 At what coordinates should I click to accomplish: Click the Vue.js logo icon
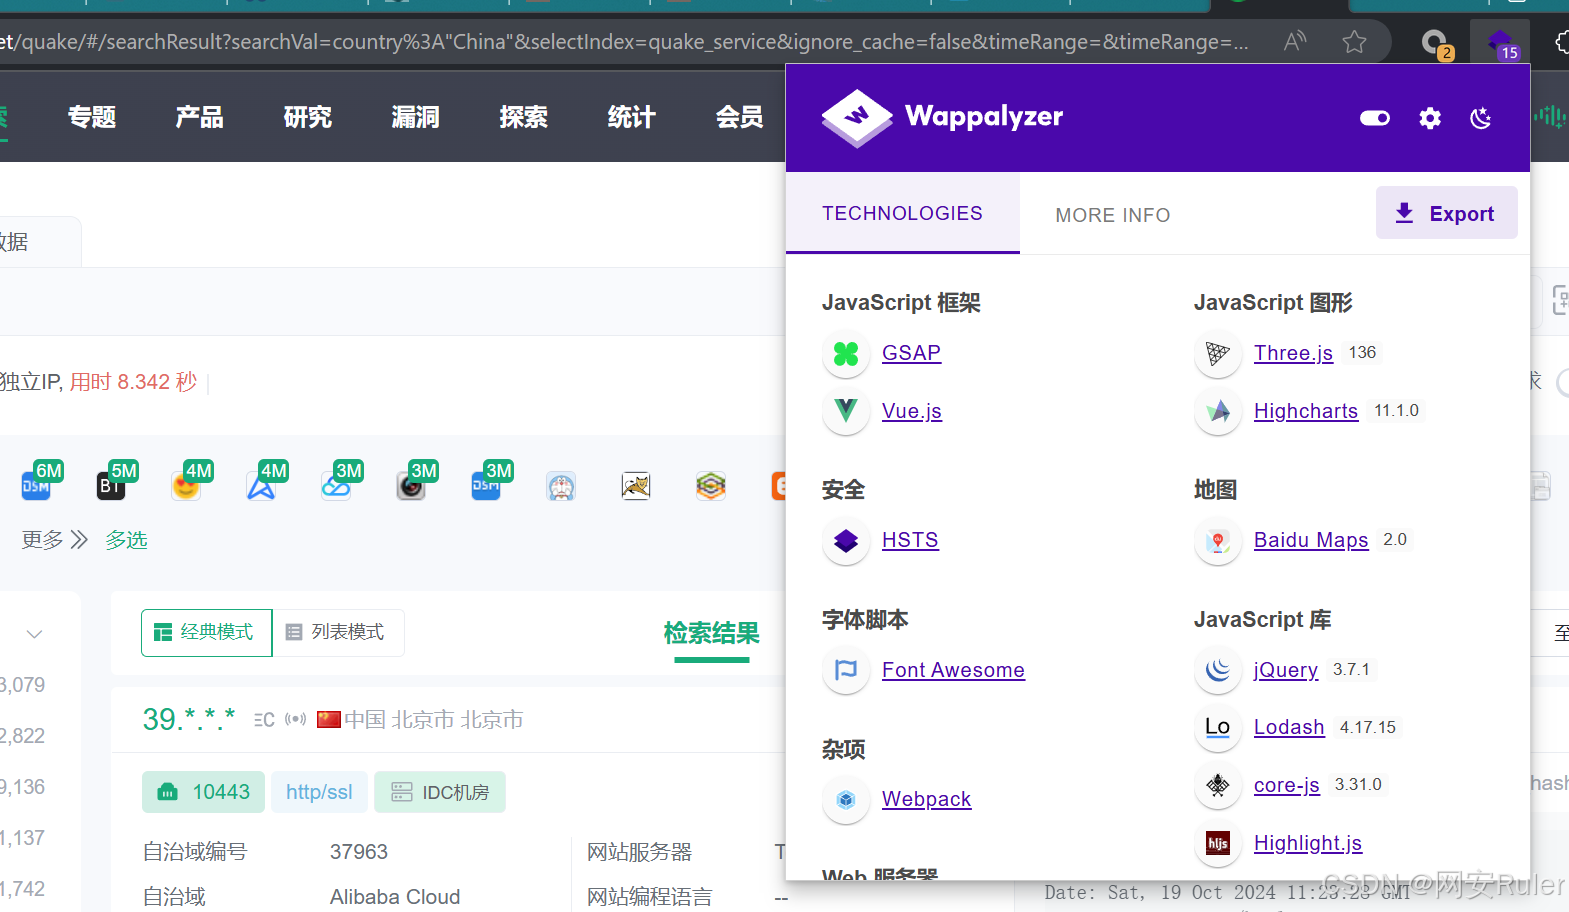point(846,411)
